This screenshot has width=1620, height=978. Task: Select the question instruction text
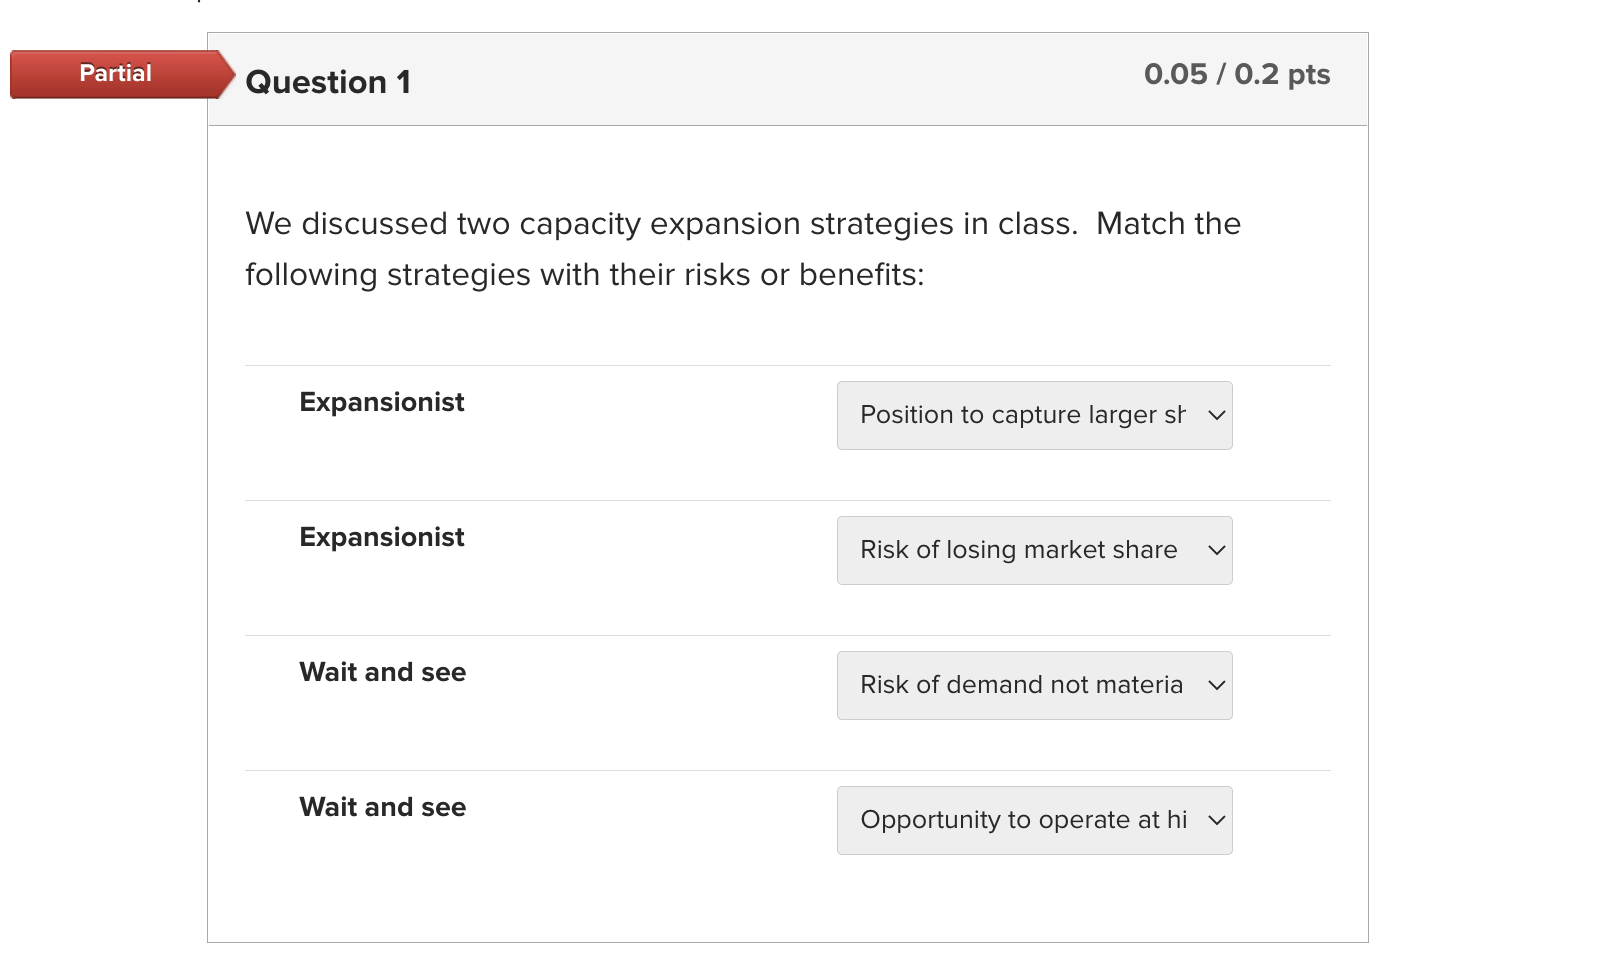tap(742, 248)
